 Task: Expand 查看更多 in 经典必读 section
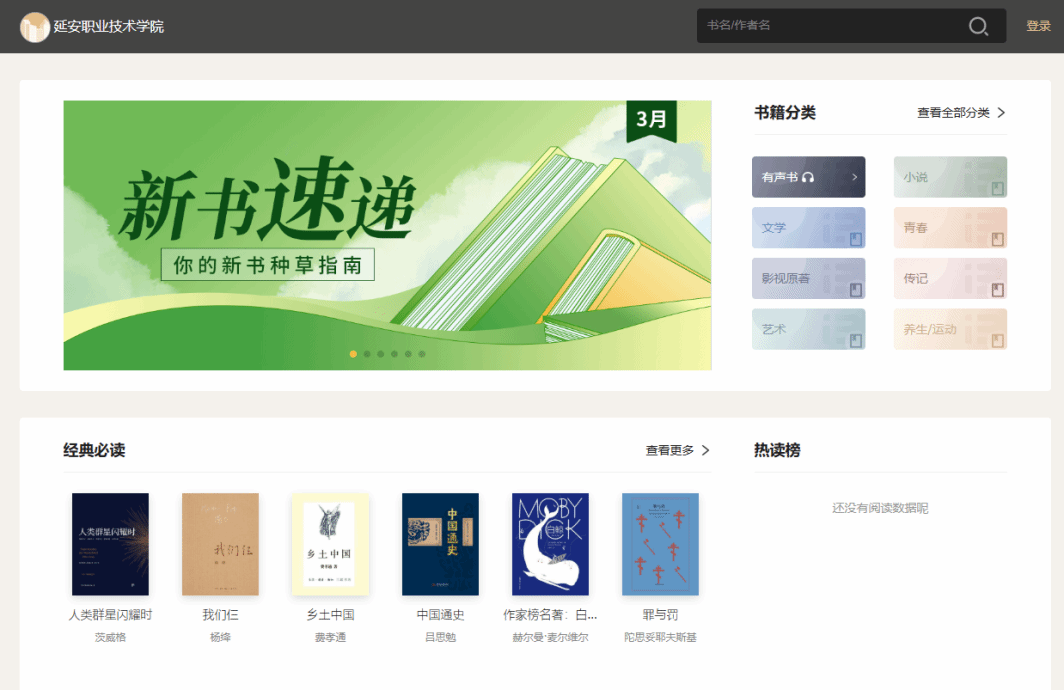tap(677, 451)
